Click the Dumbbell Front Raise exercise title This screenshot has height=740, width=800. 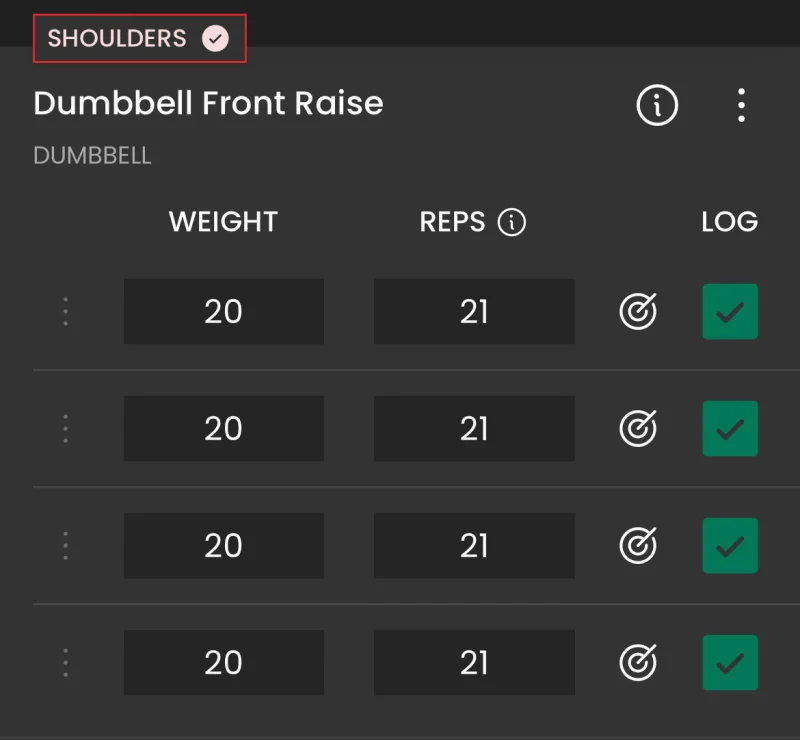tap(208, 103)
